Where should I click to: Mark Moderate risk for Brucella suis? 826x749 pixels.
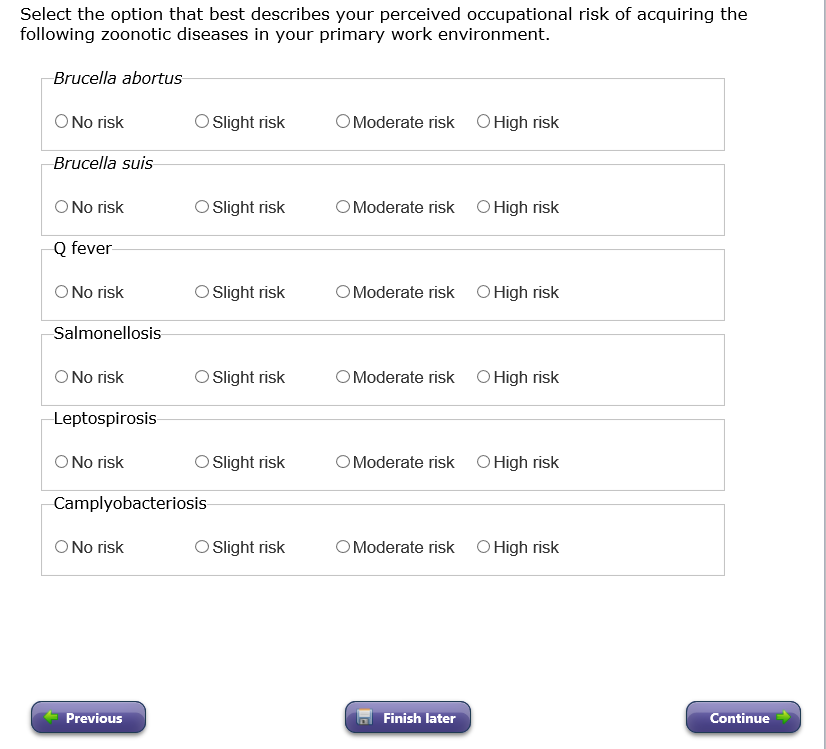[x=343, y=207]
